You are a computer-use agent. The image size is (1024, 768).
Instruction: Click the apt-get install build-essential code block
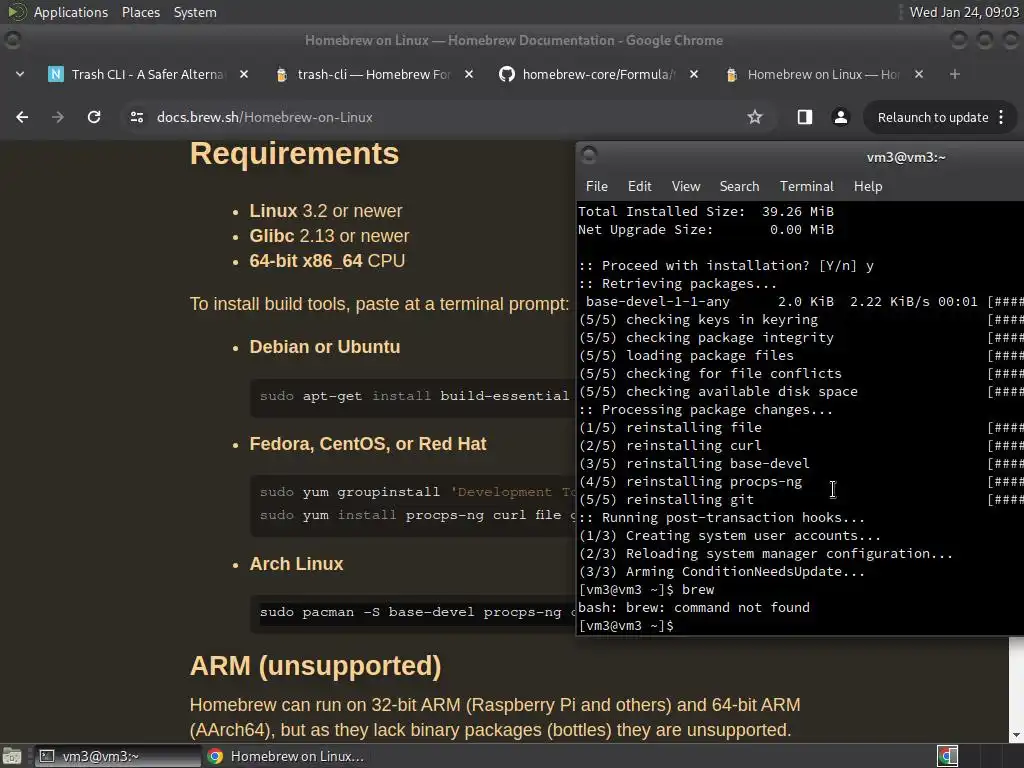(413, 396)
